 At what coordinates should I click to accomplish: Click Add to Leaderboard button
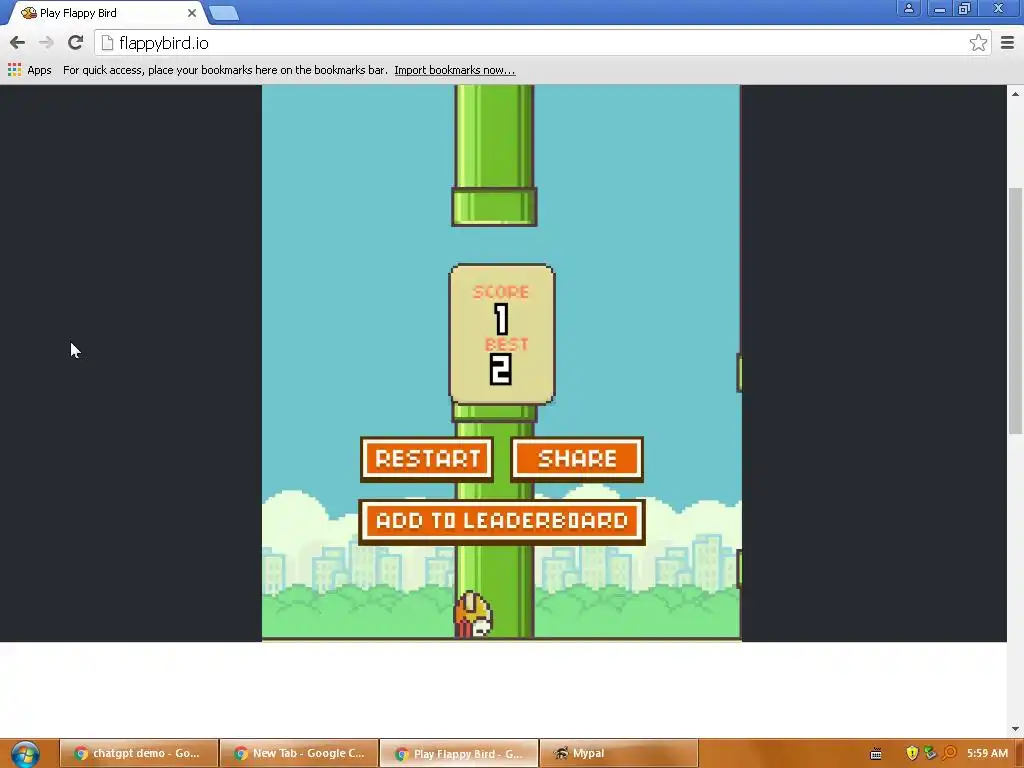(x=502, y=521)
